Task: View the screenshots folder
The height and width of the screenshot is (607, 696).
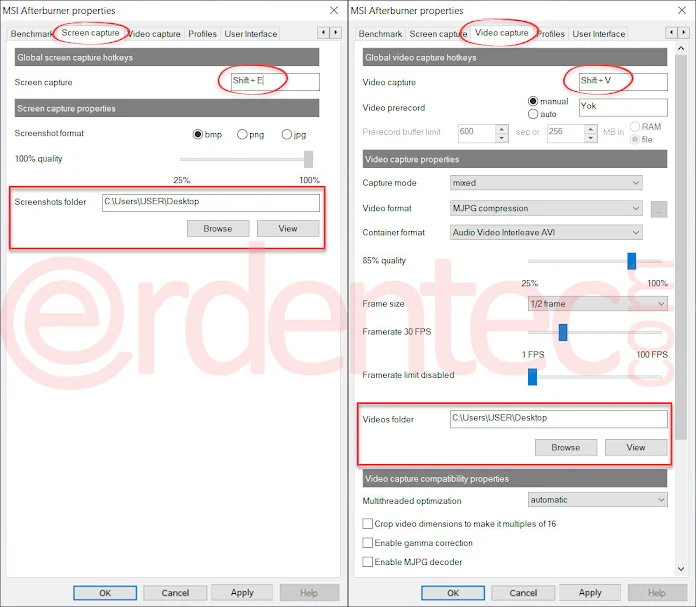Action: [288, 229]
